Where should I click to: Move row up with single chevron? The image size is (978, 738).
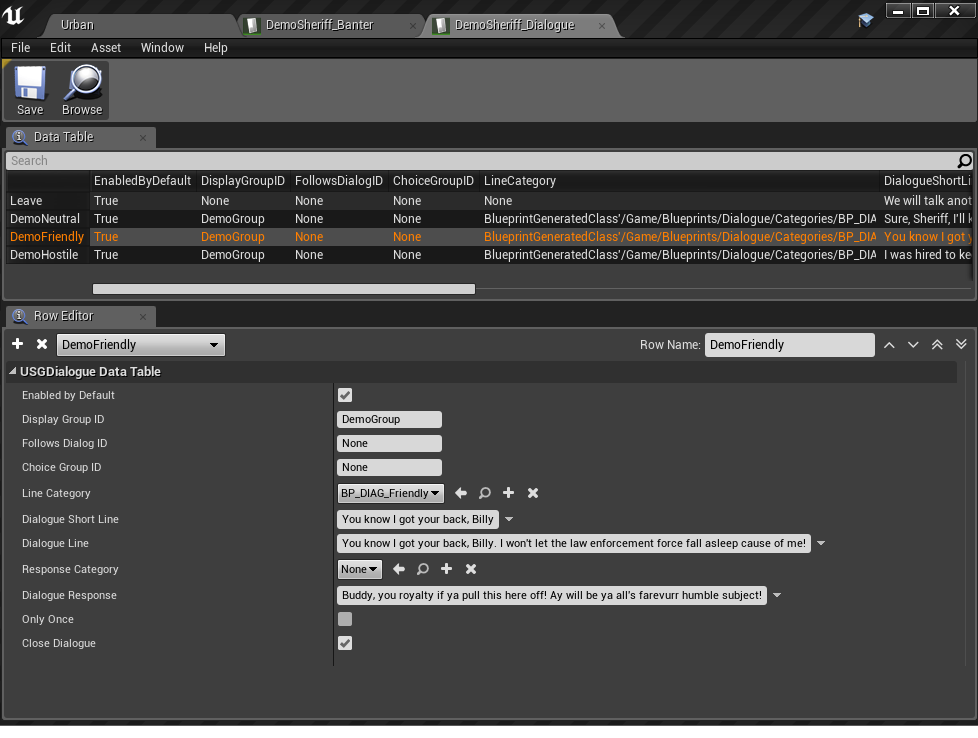point(889,345)
